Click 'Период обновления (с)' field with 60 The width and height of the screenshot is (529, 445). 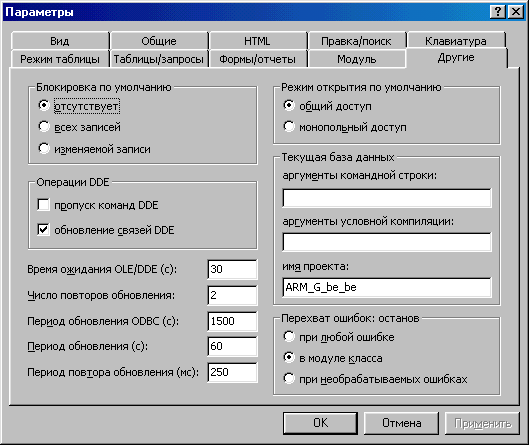pyautogui.click(x=232, y=346)
